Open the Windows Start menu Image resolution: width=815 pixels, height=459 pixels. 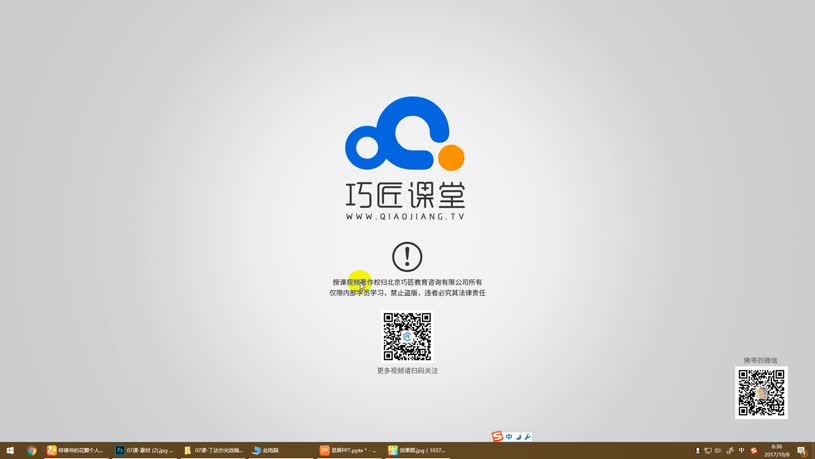pos(10,451)
